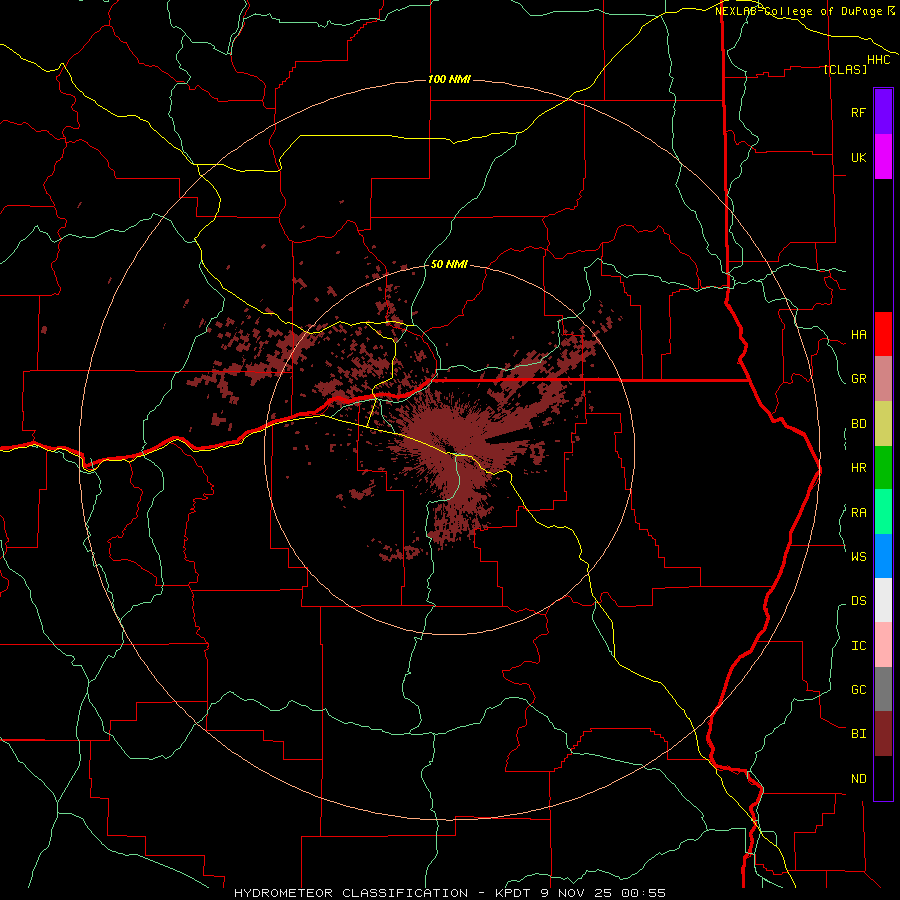This screenshot has width=900, height=900.
Task: Click the BI brown legend swatch
Action: [x=883, y=734]
